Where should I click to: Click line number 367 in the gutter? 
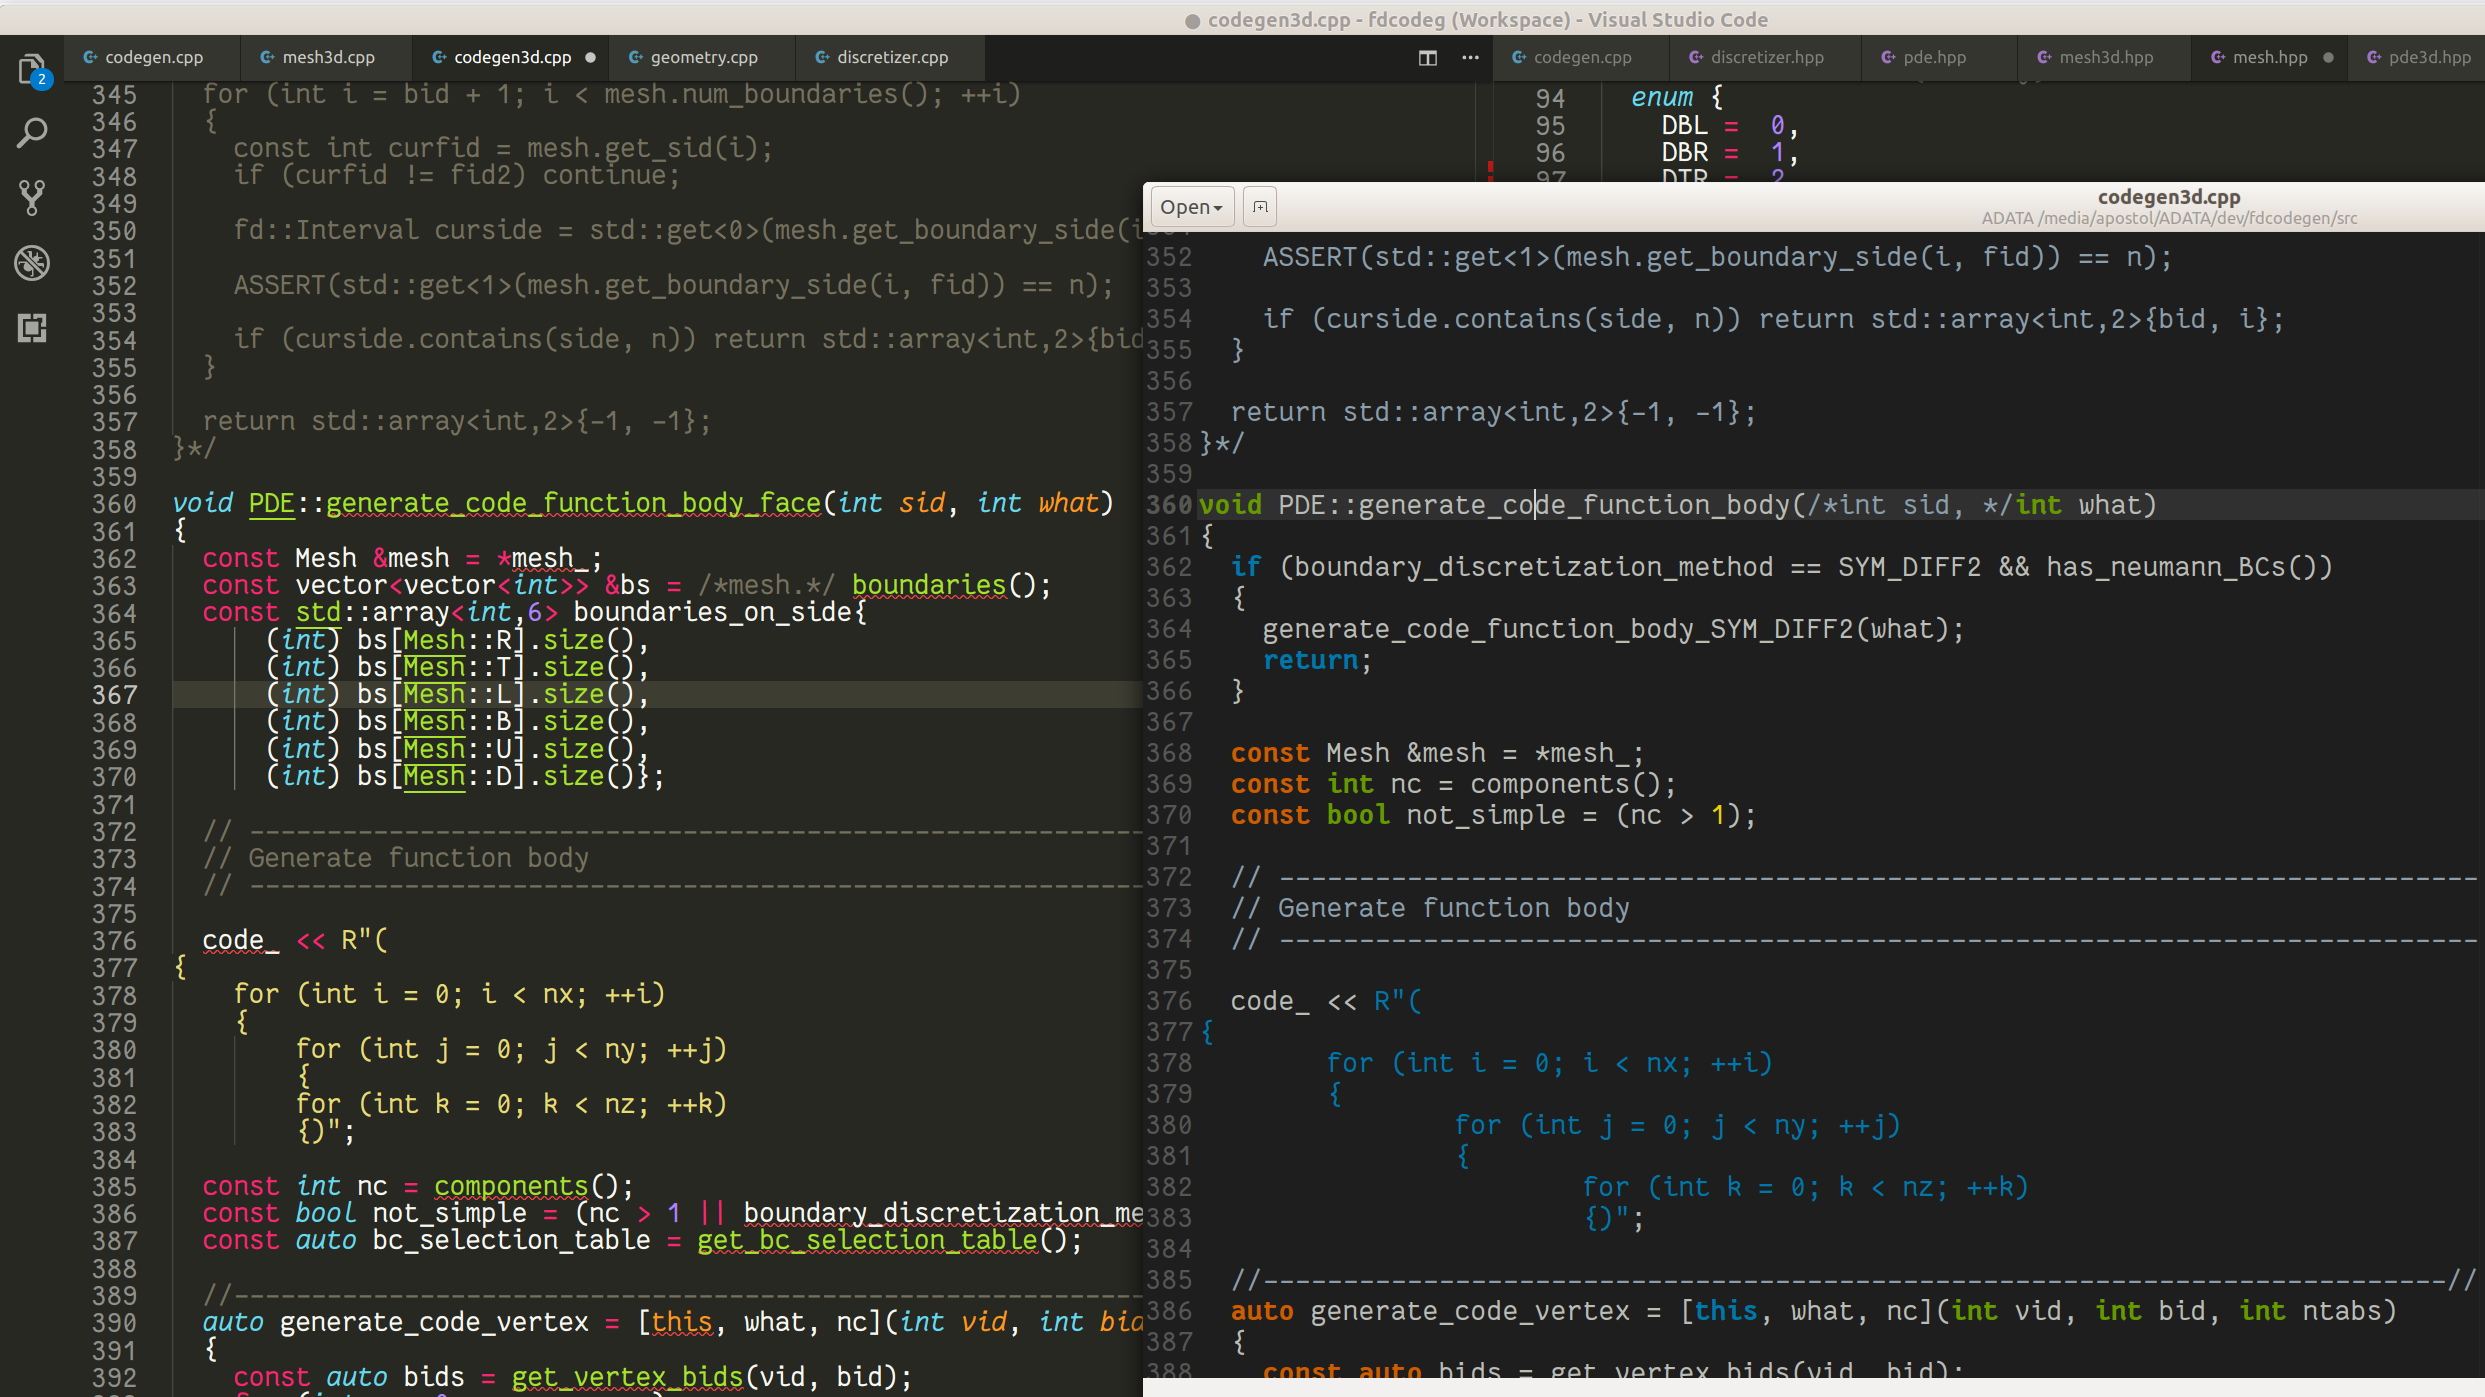pos(114,695)
